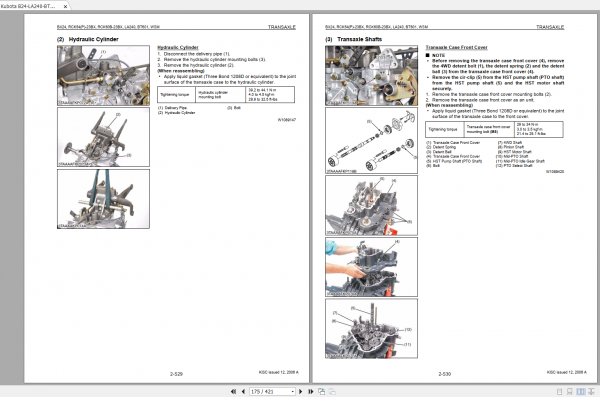
Task: Click page number 2-530
Action: tap(445, 374)
